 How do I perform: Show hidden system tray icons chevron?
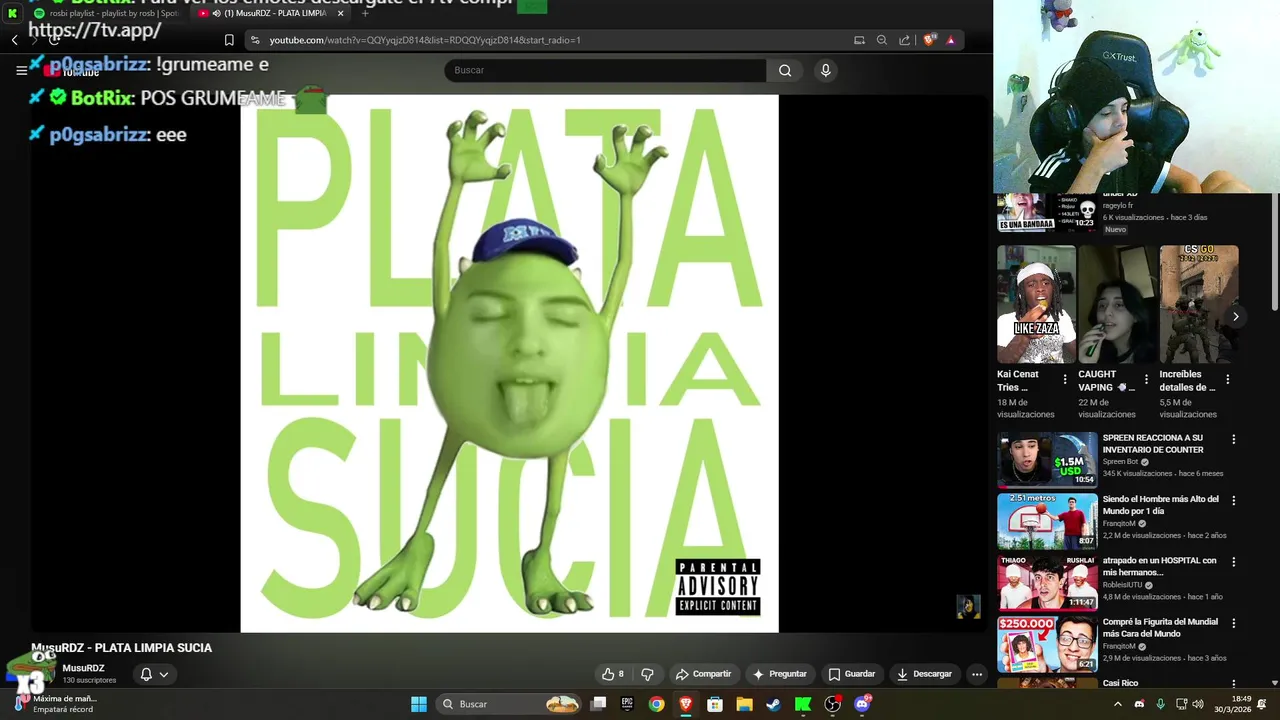(x=1120, y=704)
